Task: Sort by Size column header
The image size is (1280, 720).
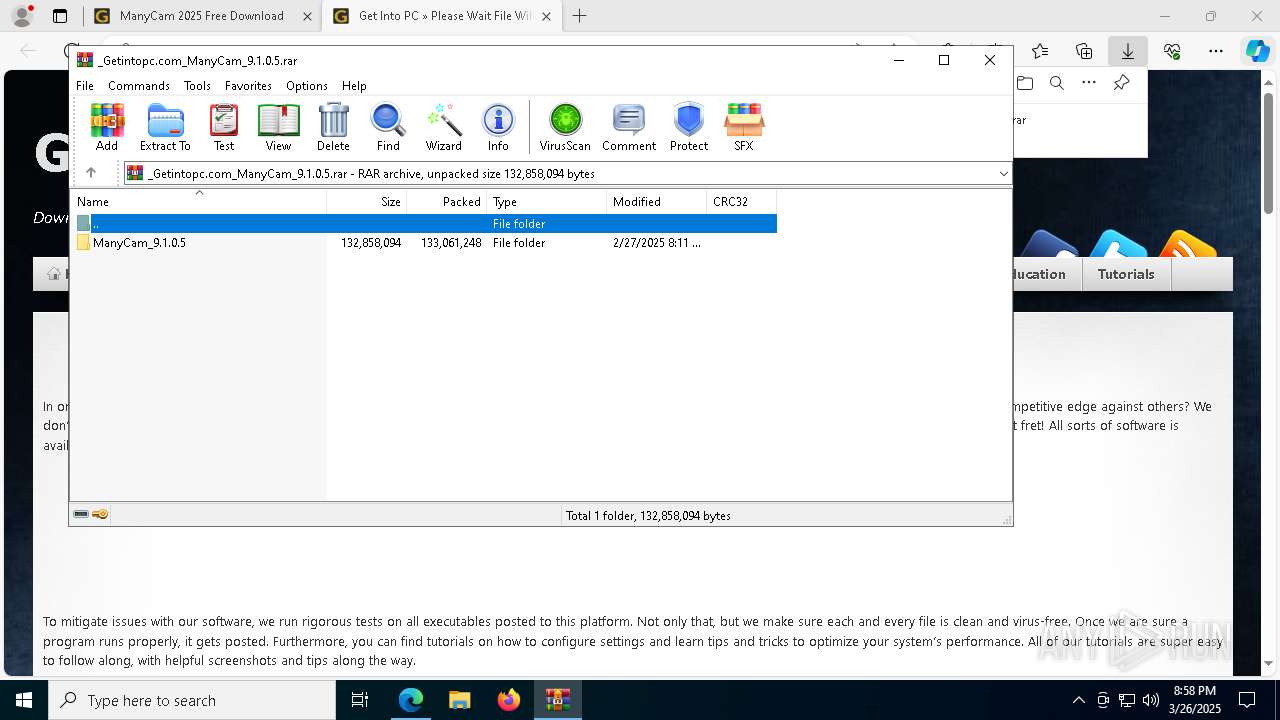Action: [x=367, y=201]
